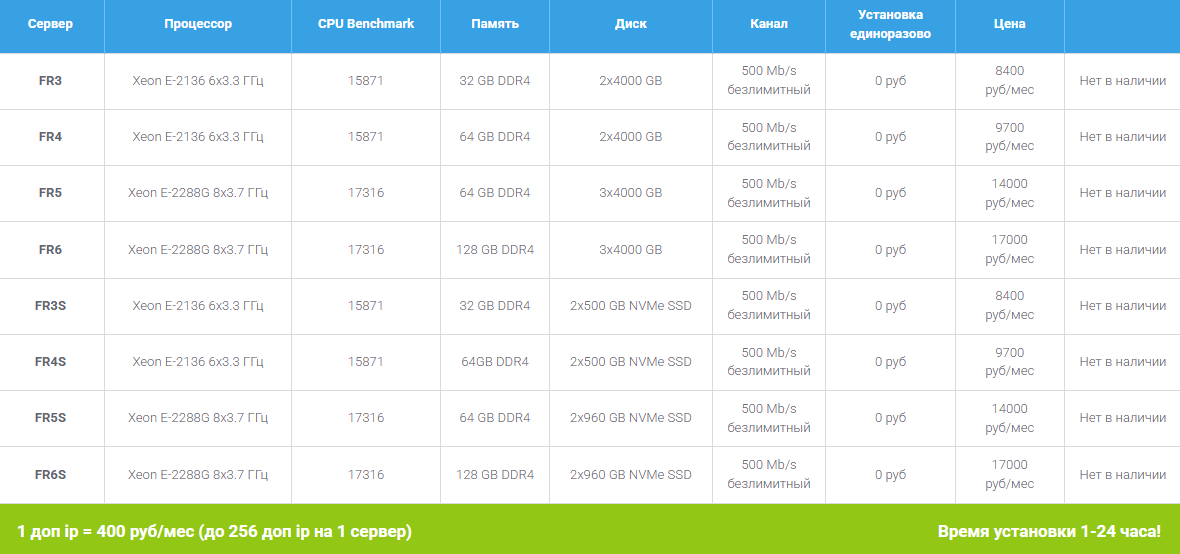The height and width of the screenshot is (554, 1180).
Task: Click FR5 disk 3x4000 GB
Action: click(x=631, y=193)
